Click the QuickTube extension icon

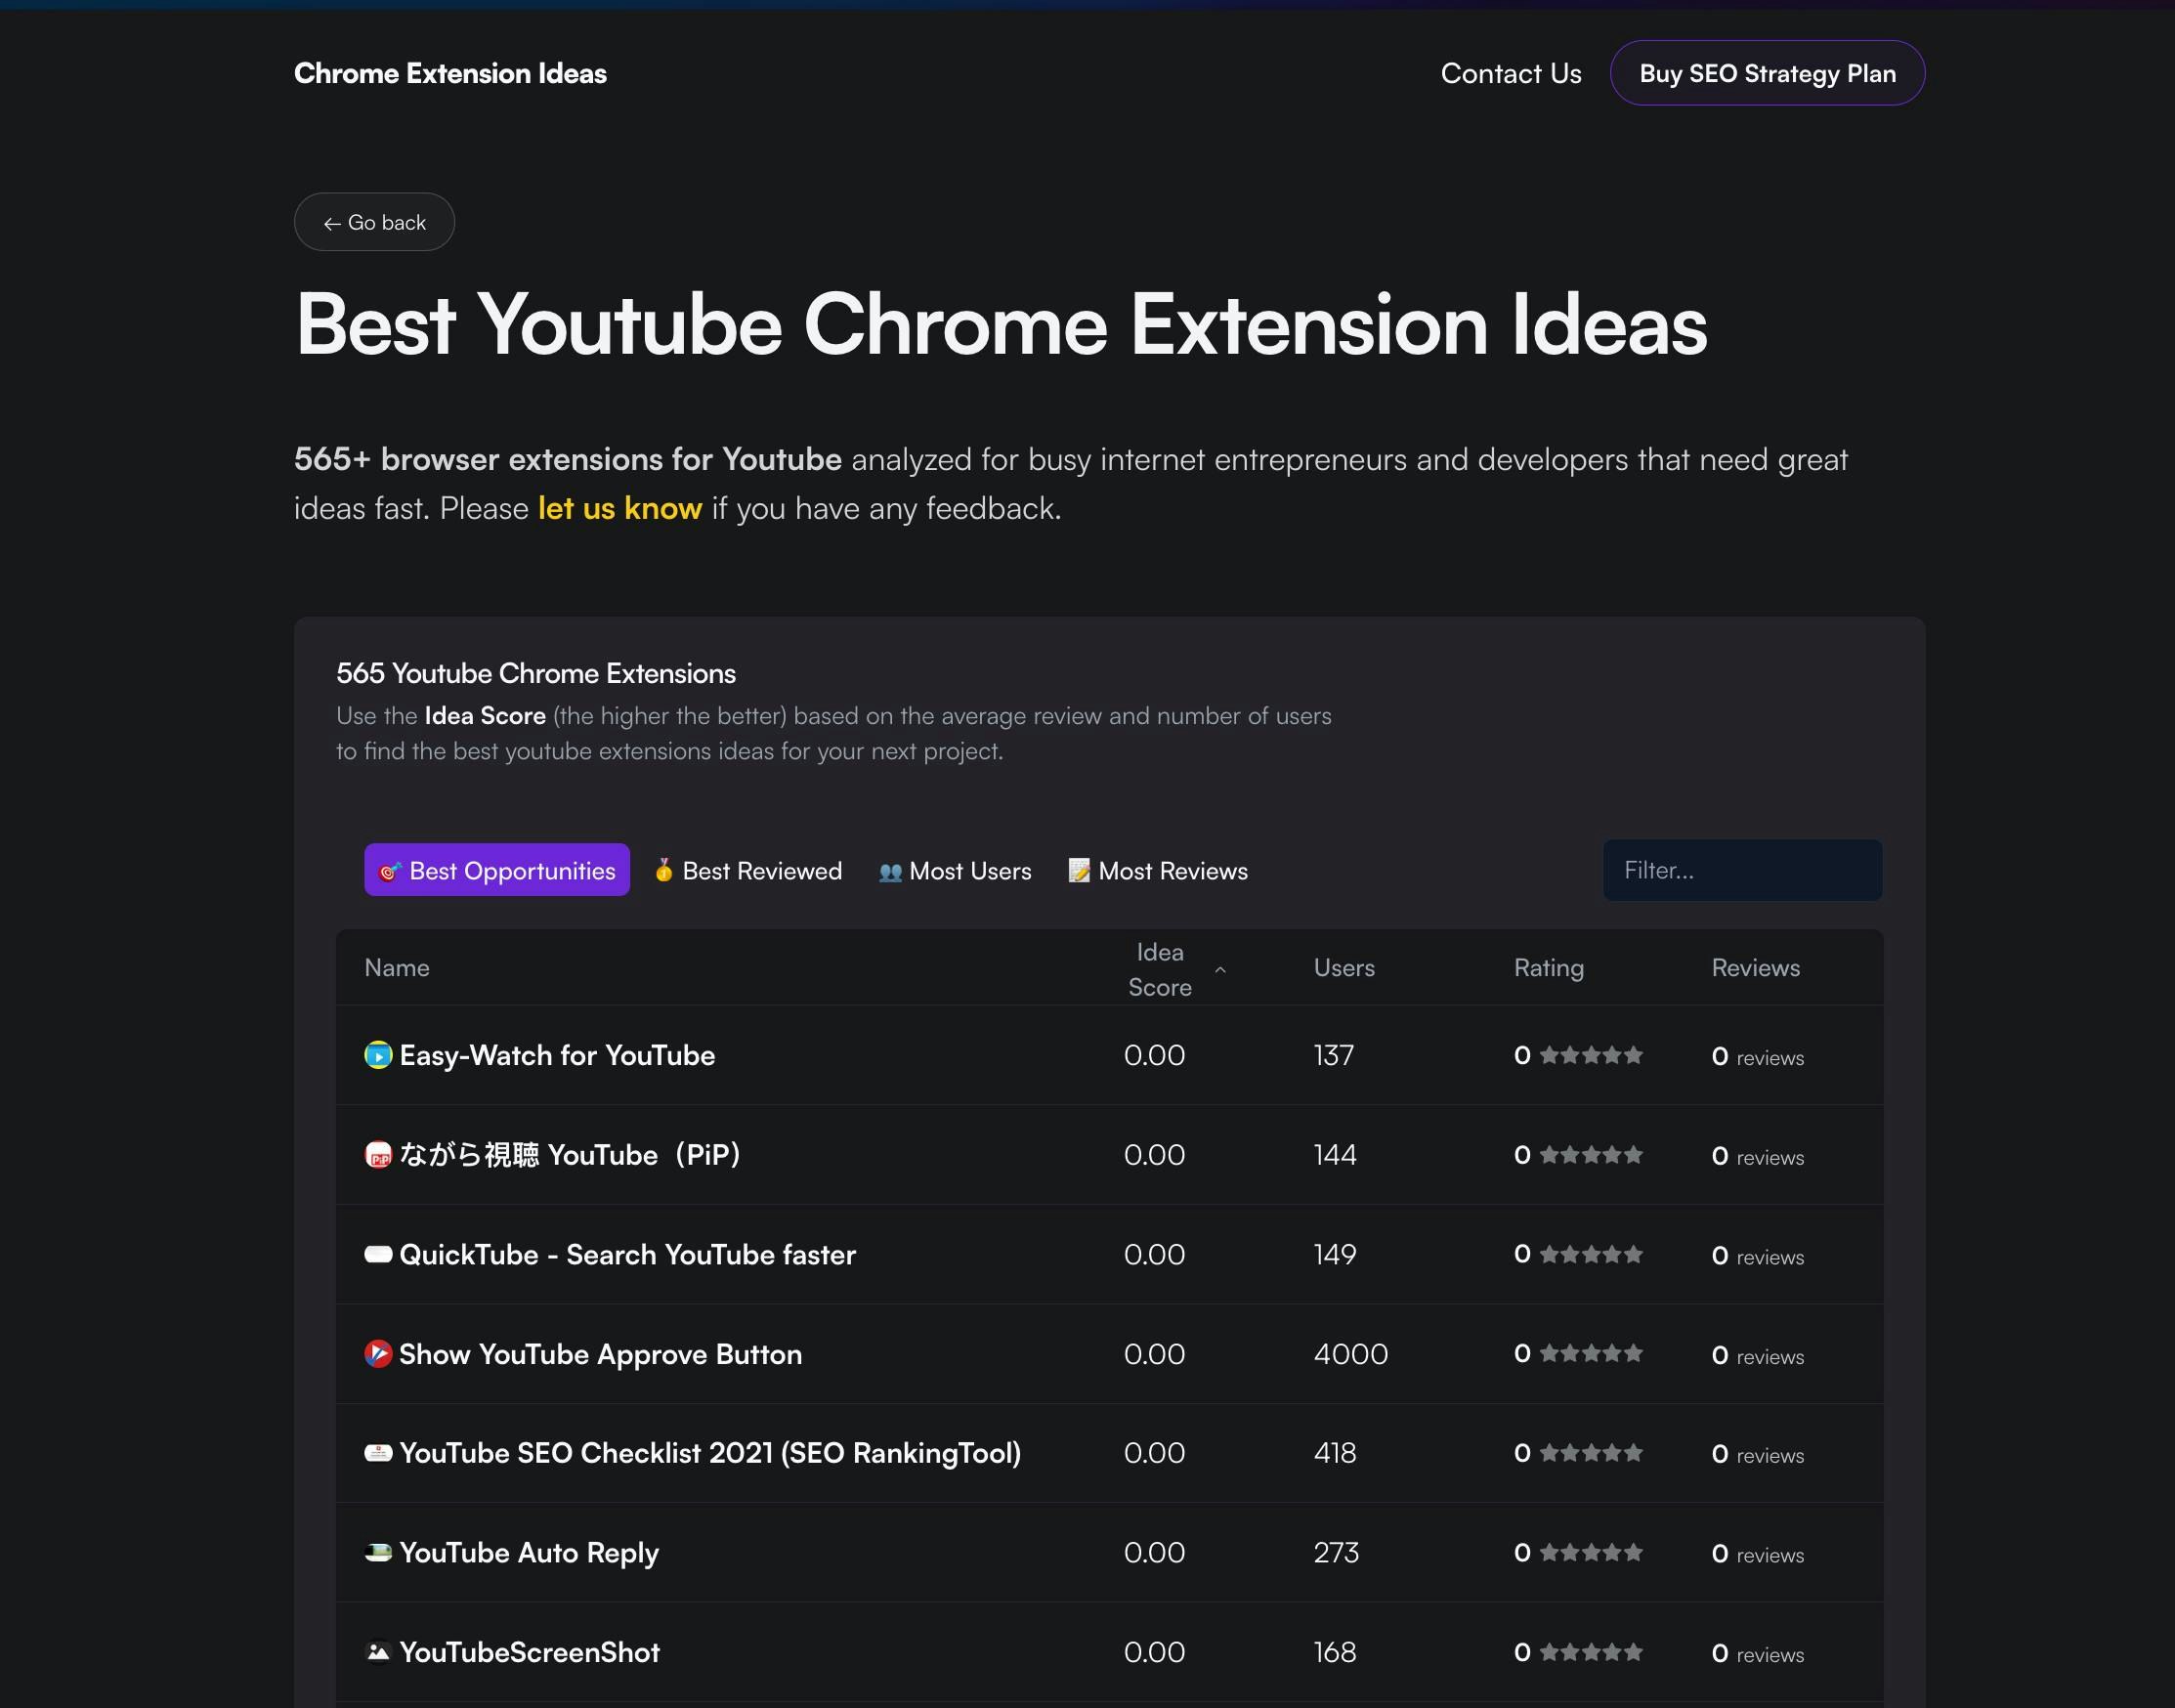point(378,1254)
